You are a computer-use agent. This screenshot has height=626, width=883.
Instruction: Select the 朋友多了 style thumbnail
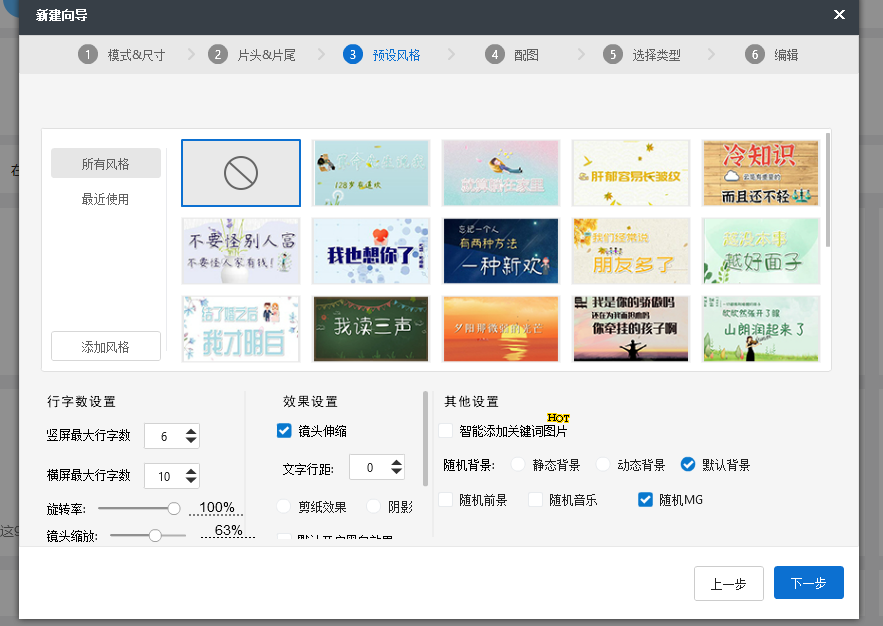(x=631, y=251)
